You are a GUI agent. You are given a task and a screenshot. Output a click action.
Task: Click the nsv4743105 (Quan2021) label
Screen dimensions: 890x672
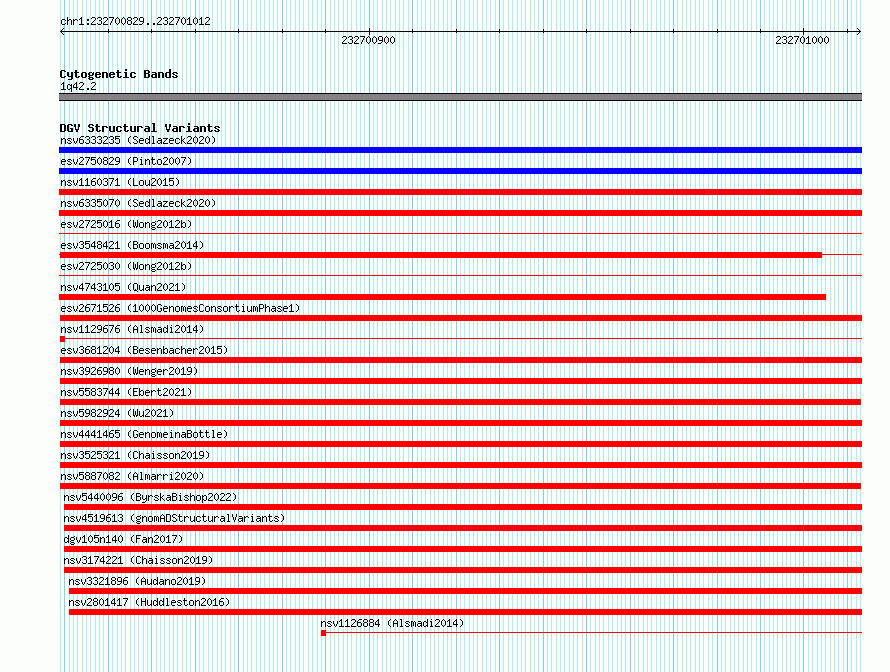pyautogui.click(x=123, y=287)
